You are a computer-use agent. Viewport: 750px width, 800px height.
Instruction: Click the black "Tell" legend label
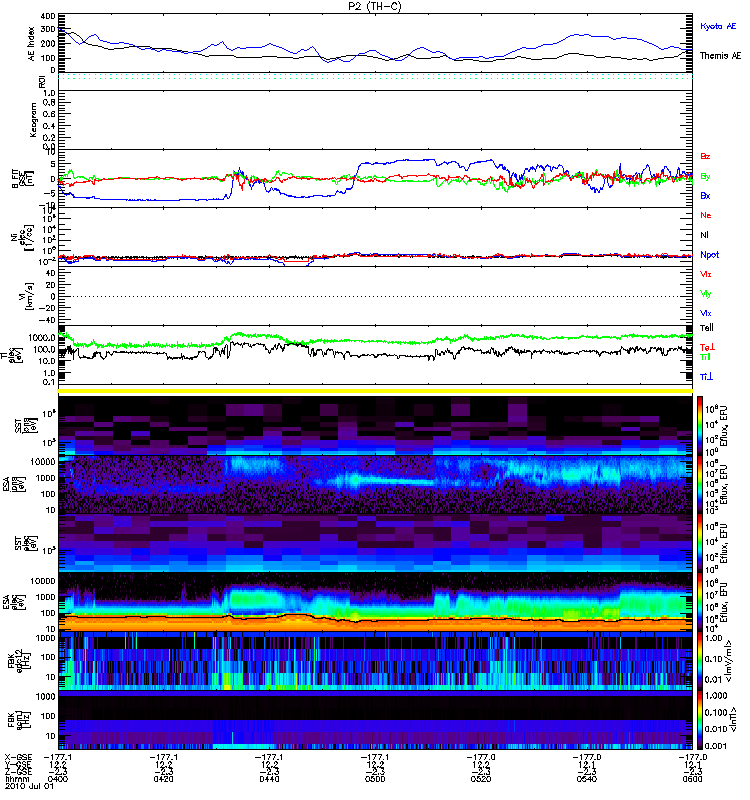[707, 328]
